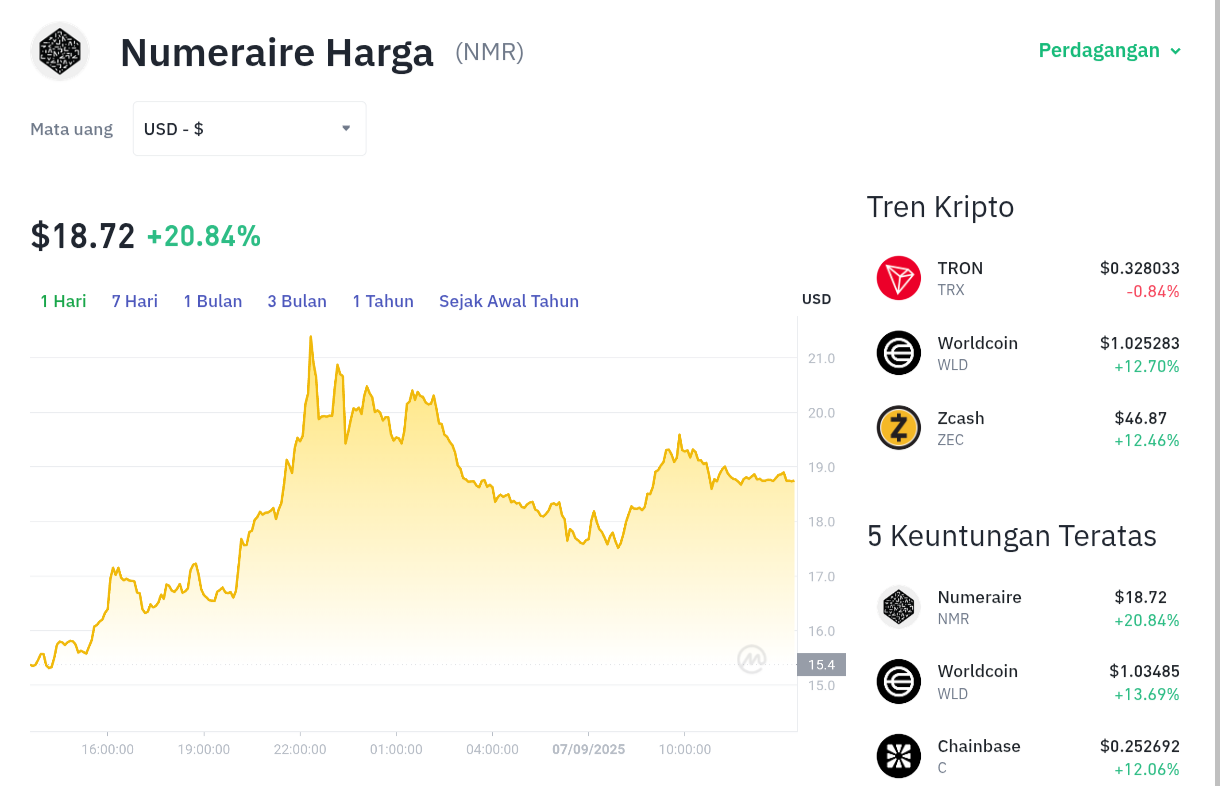Click the ZEC ticker symbol
Screen dimensions: 1220x786
click(951, 440)
